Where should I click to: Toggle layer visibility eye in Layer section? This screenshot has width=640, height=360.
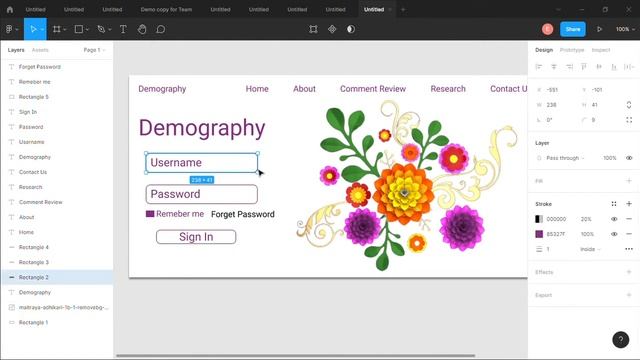(x=629, y=158)
